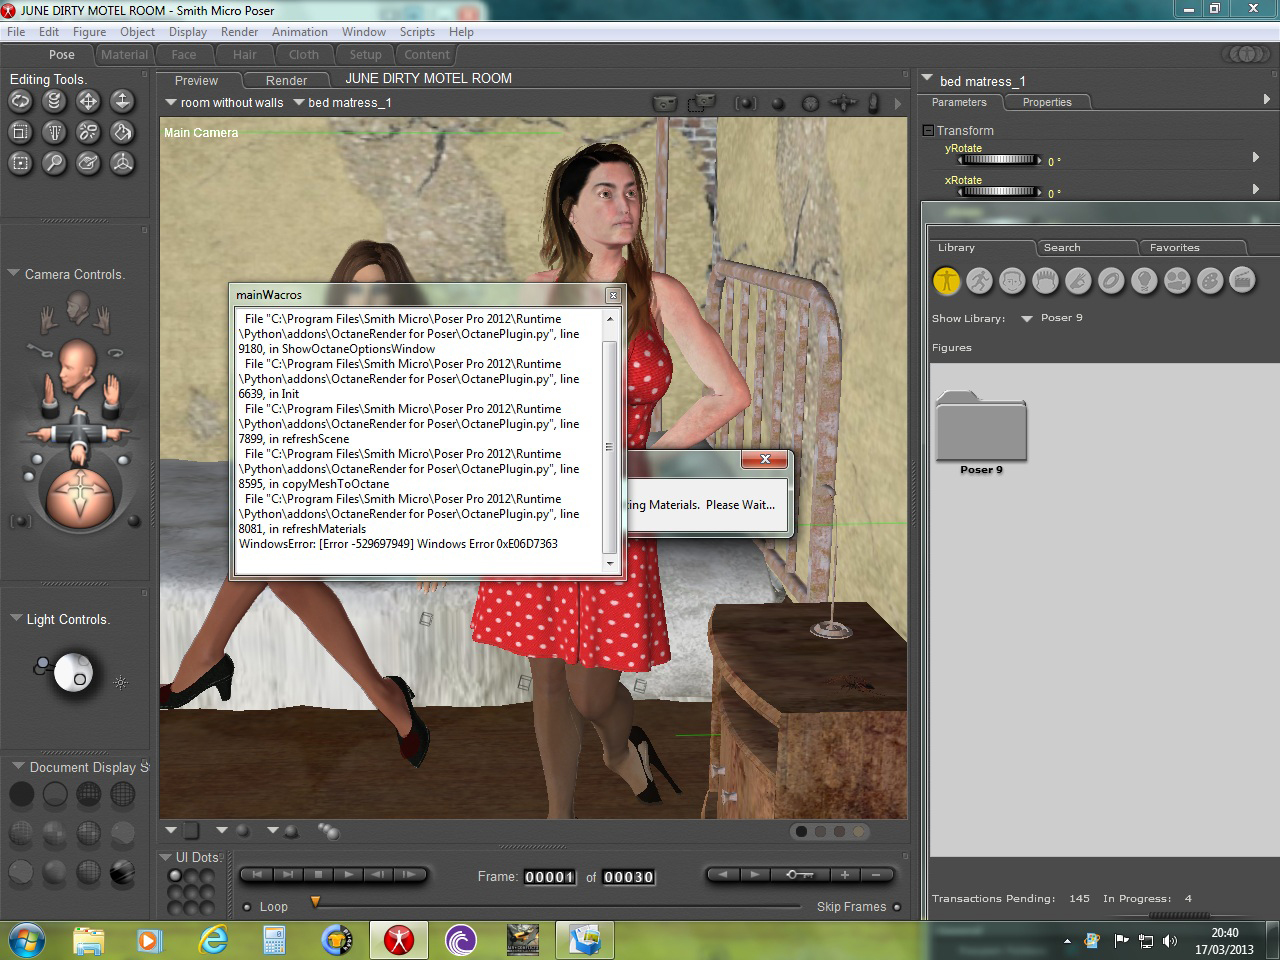
Task: Select the Chain Break tool
Action: click(x=88, y=131)
